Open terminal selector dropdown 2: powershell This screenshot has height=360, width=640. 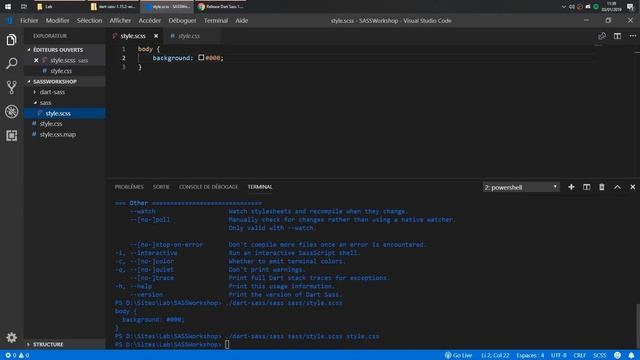(521, 187)
